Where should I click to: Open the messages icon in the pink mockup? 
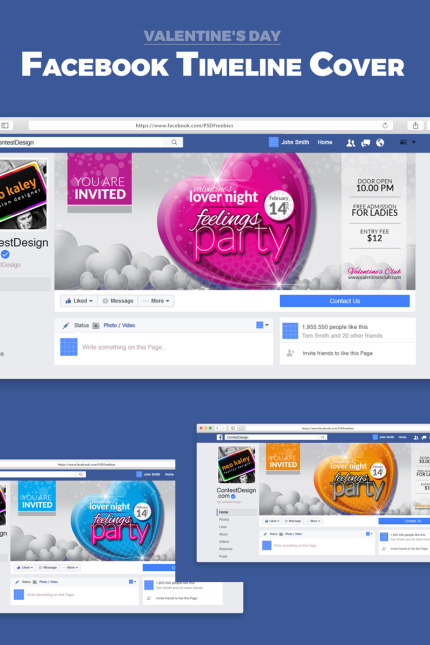pyautogui.click(x=365, y=143)
